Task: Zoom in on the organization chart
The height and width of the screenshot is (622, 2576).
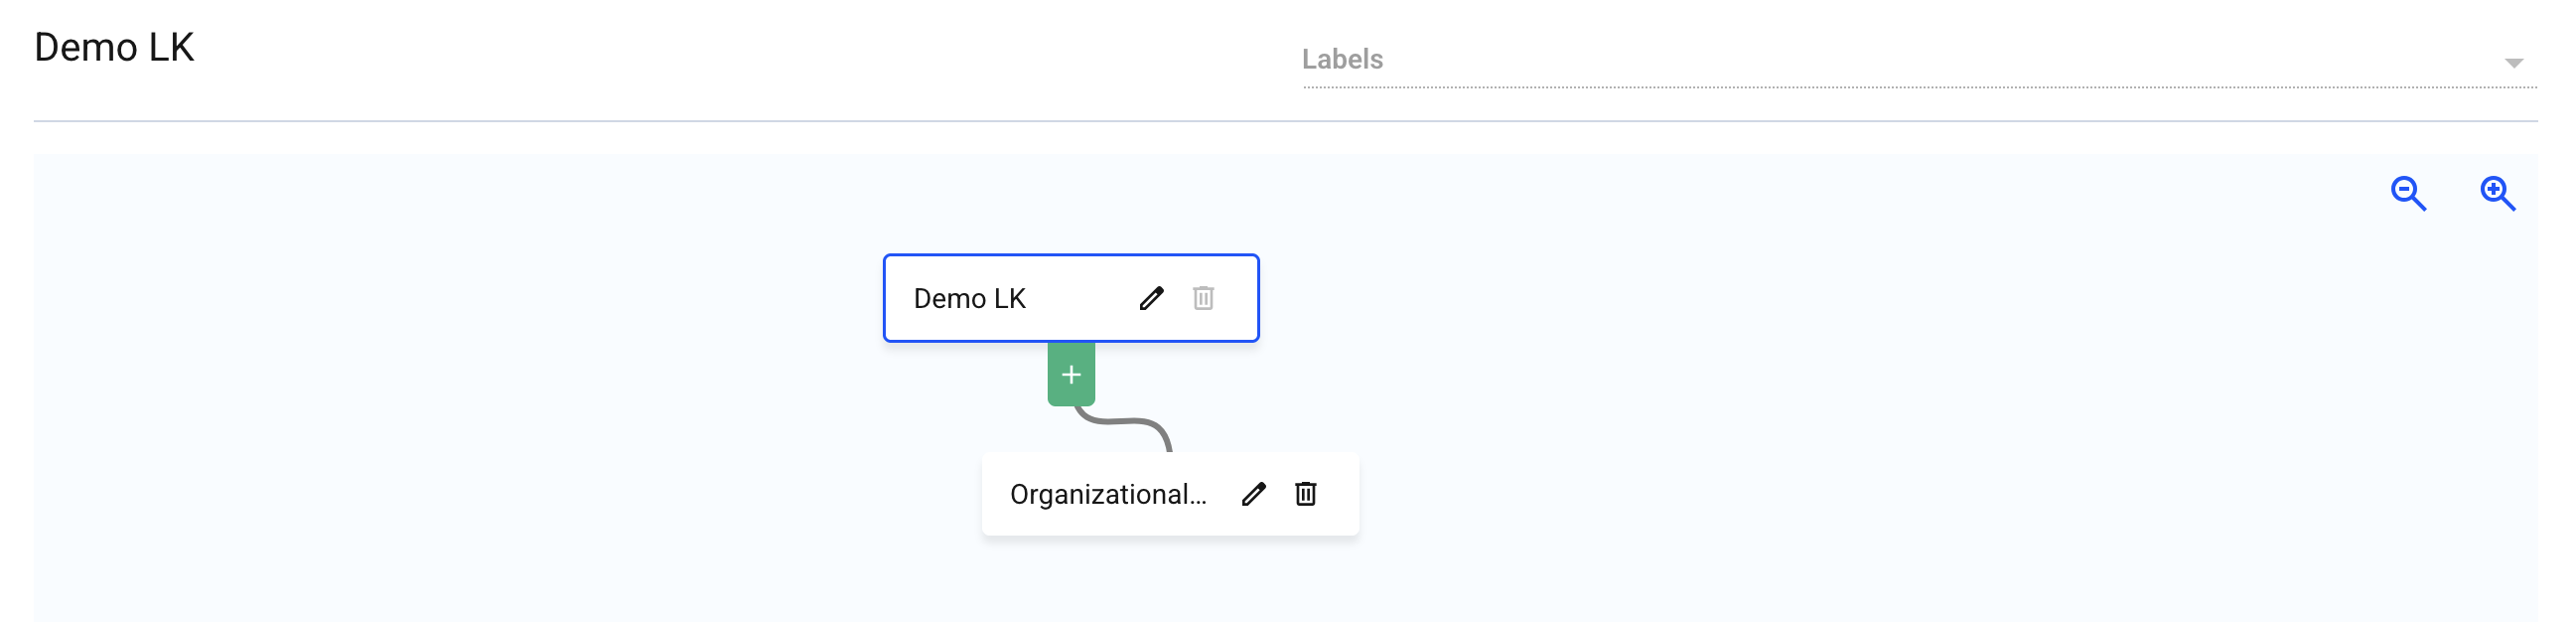Action: (x=2497, y=193)
